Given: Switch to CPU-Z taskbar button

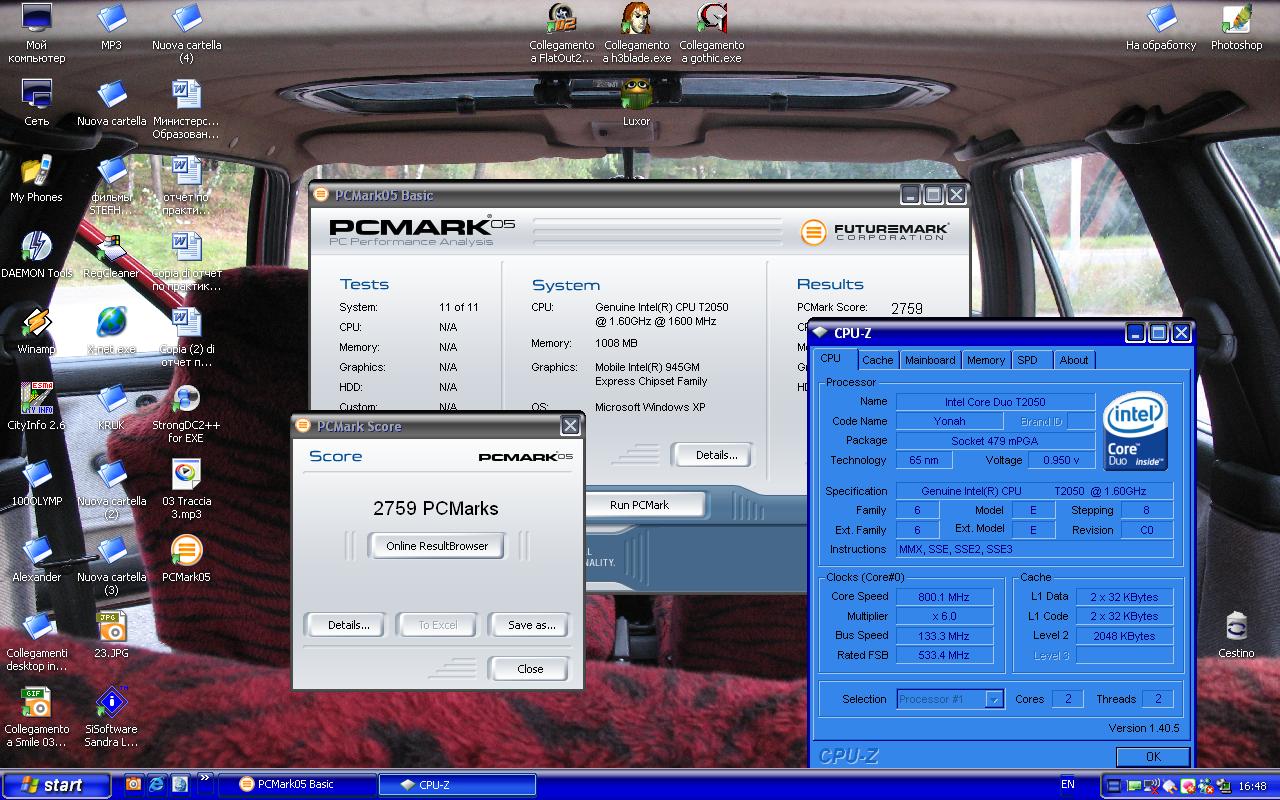Looking at the screenshot, I should 457,785.
